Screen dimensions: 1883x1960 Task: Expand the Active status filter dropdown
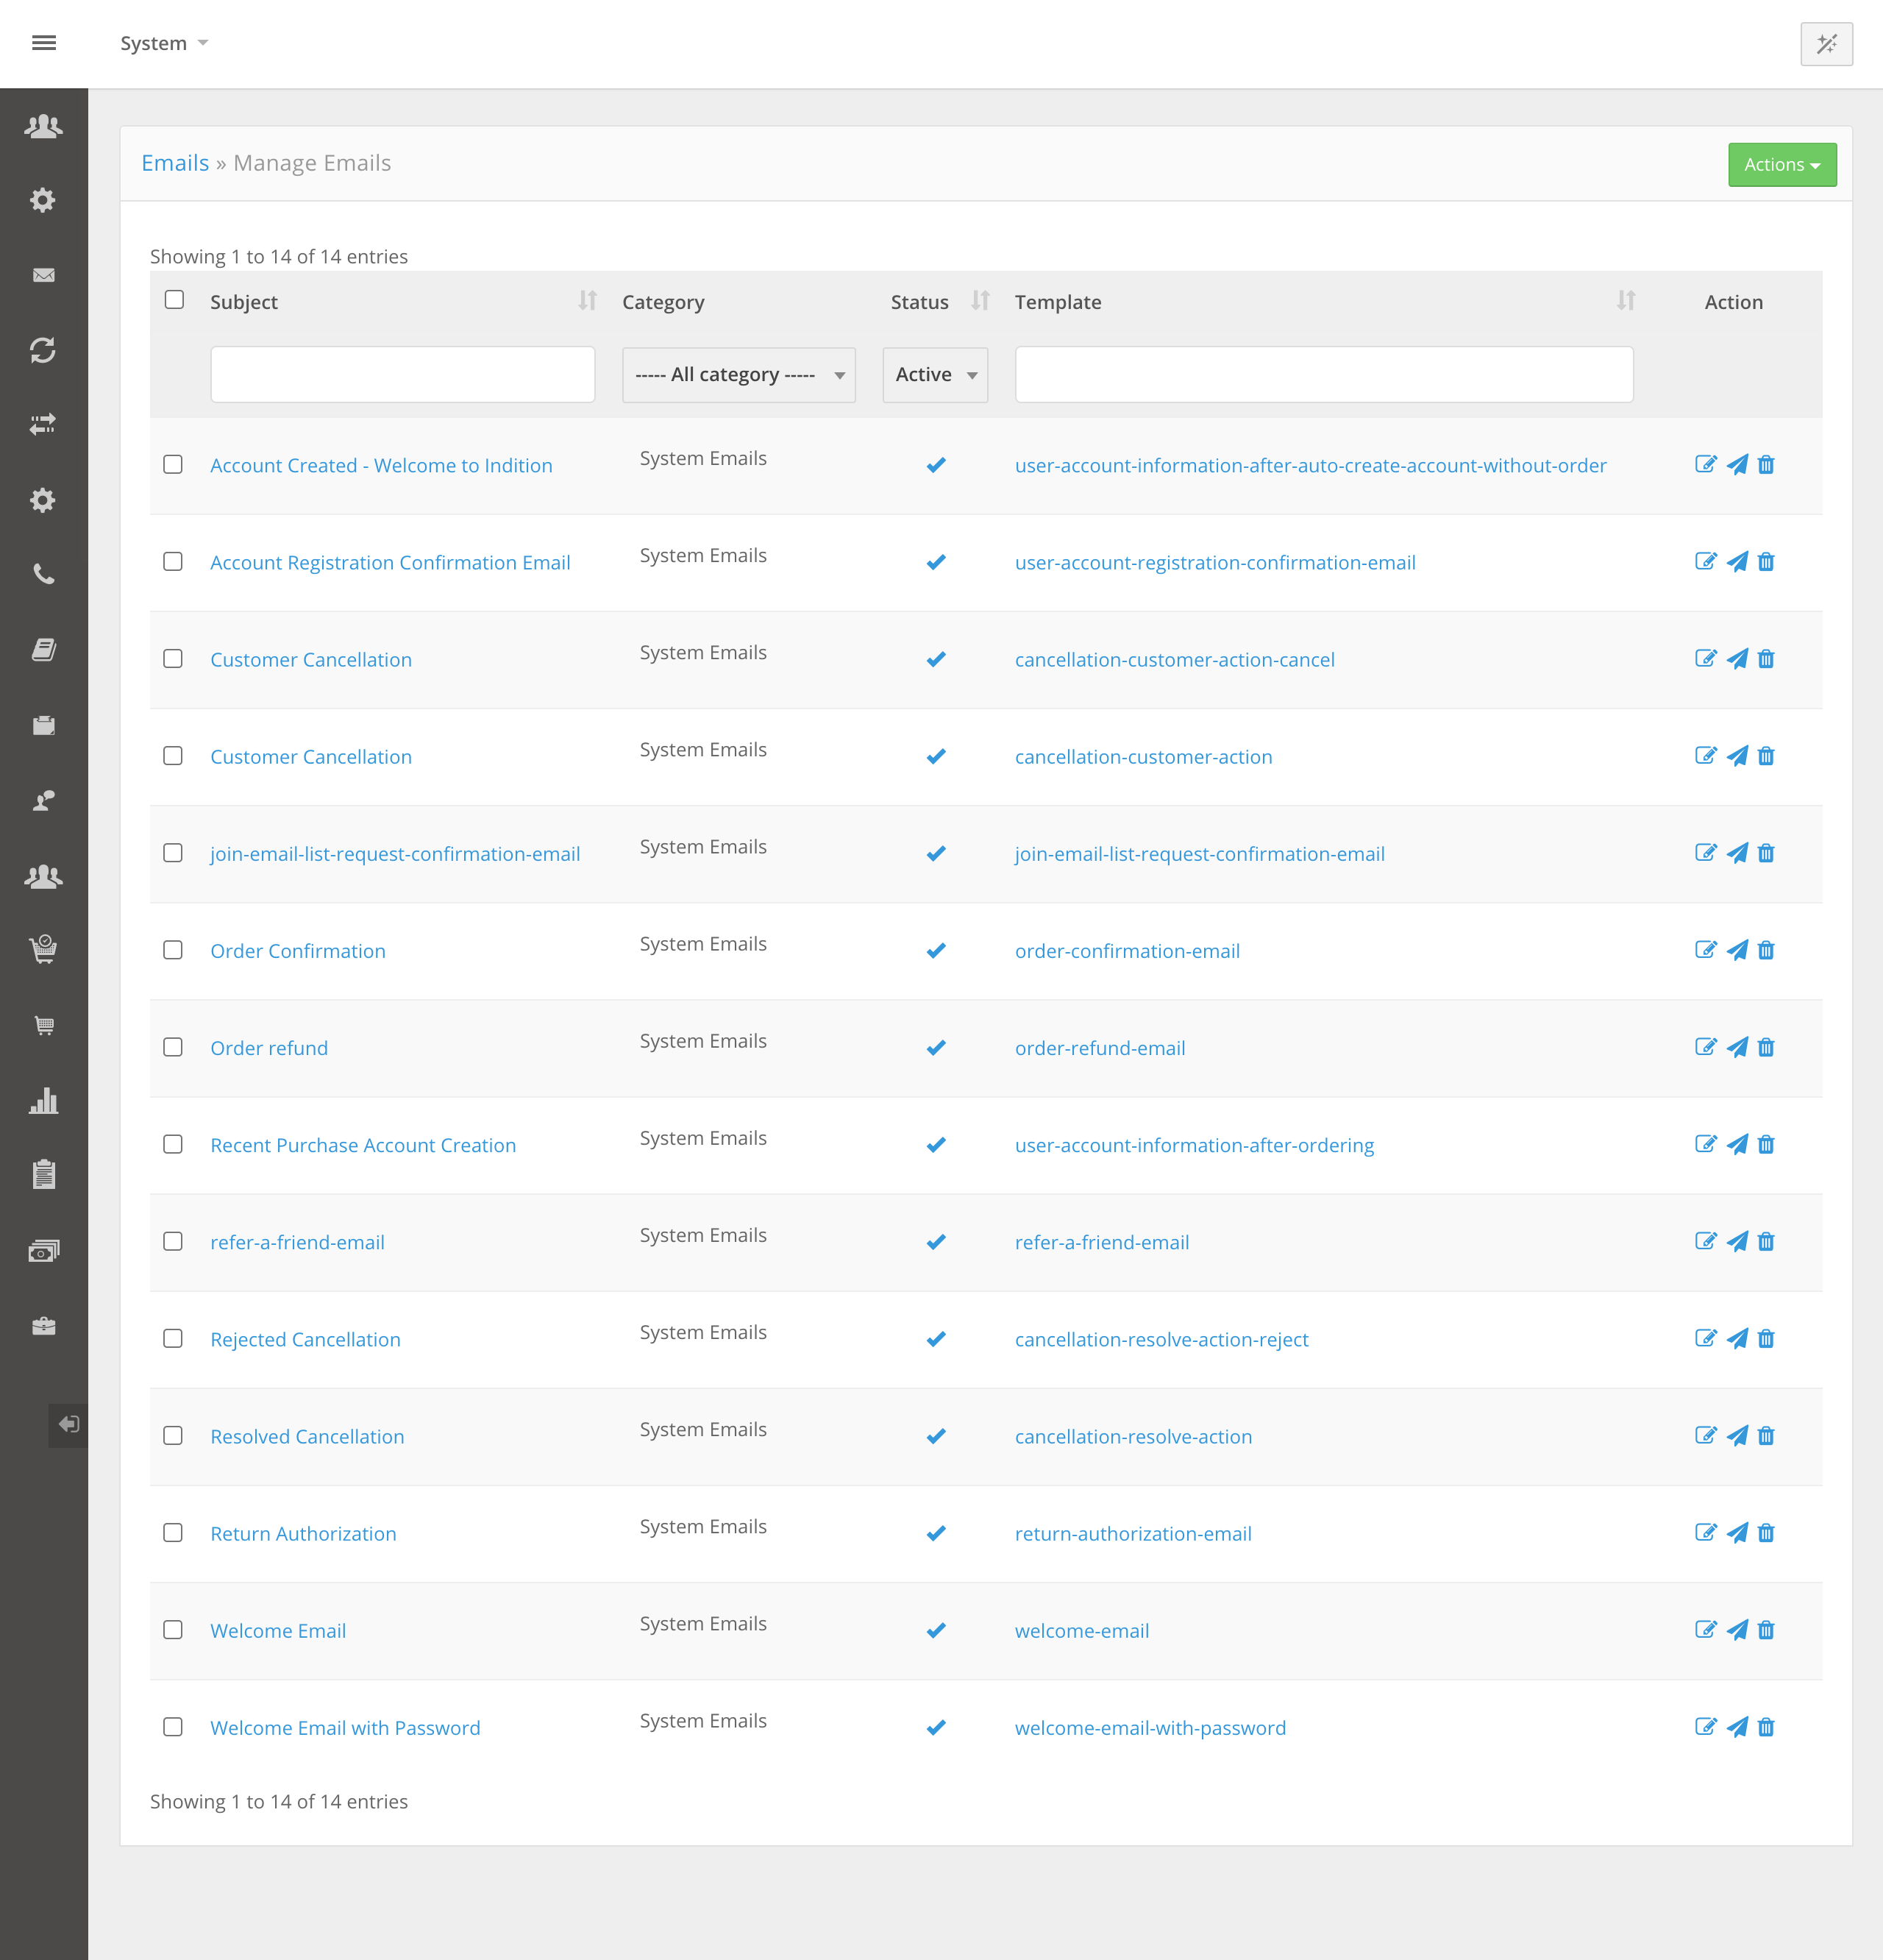[x=934, y=375]
